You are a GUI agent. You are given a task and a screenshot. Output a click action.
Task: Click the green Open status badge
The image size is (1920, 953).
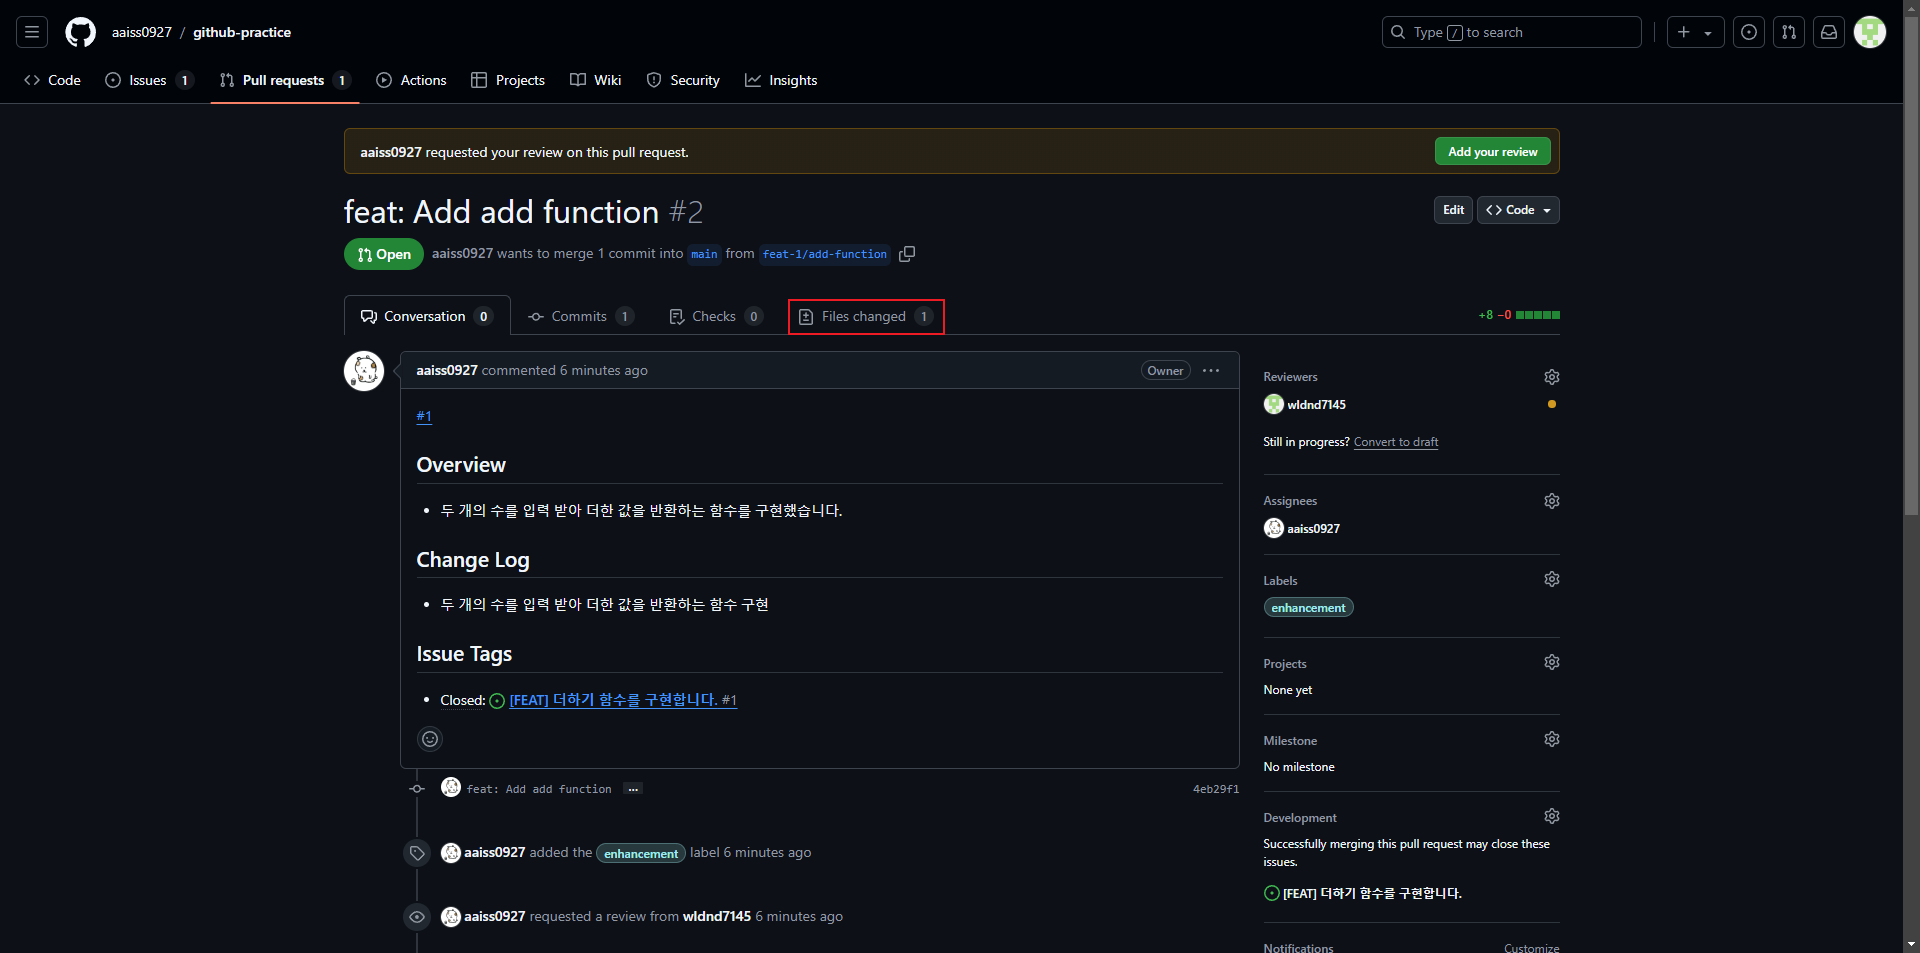(384, 254)
